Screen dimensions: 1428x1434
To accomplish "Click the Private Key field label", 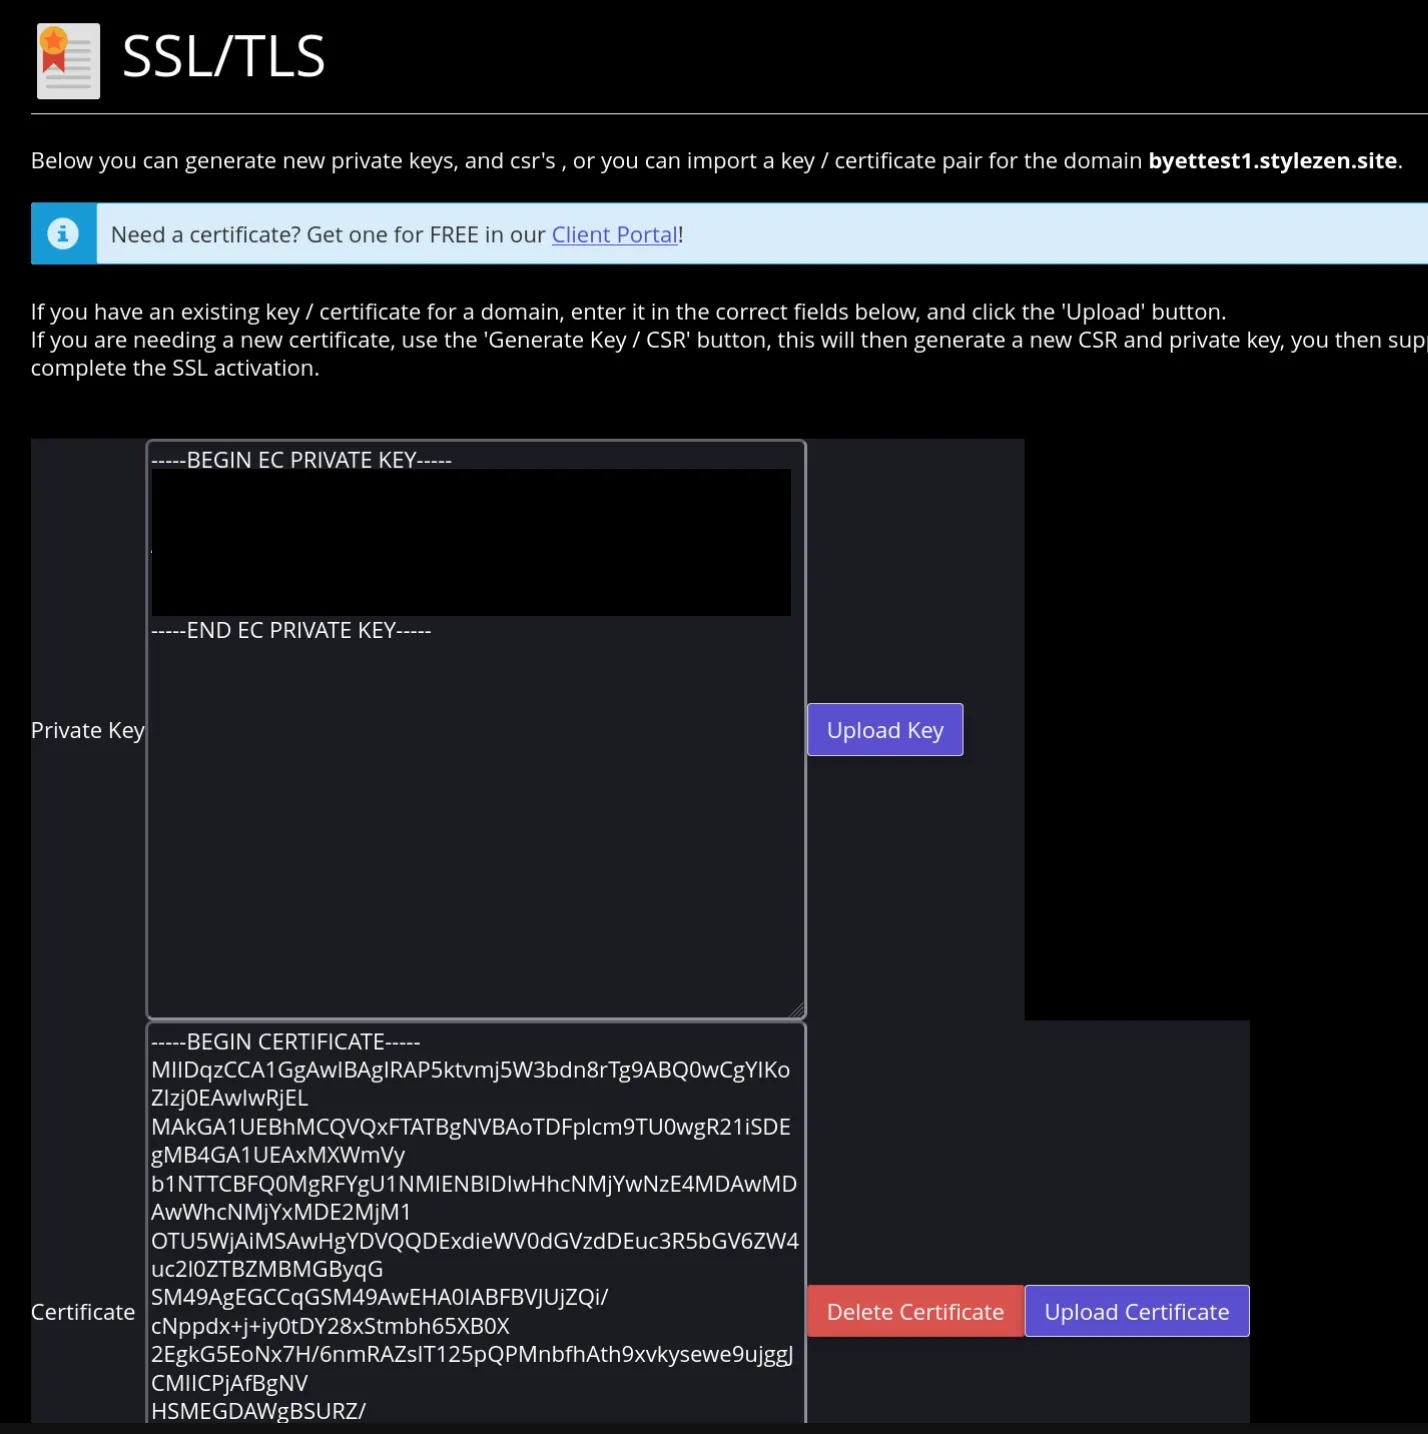I will click(x=88, y=730).
